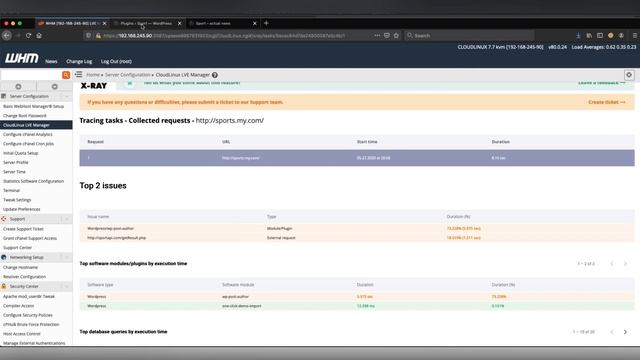Click the gear icon at the breadcrumb bar right
The image size is (640, 360).
click(x=629, y=75)
